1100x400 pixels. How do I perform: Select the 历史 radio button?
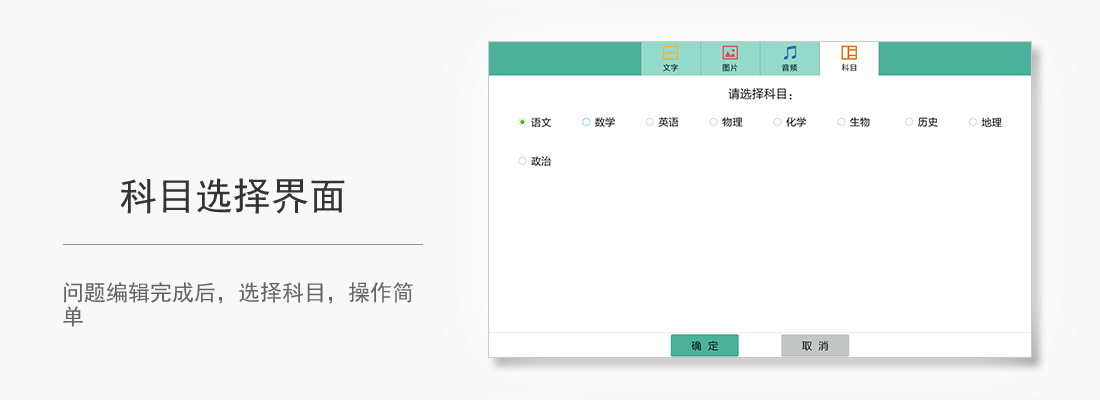coord(909,122)
